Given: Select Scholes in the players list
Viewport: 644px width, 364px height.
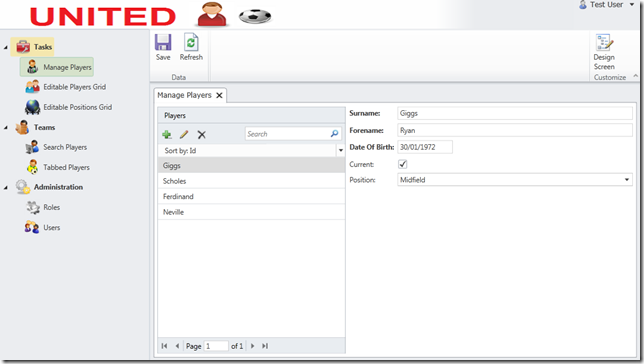Looking at the screenshot, I should point(251,181).
